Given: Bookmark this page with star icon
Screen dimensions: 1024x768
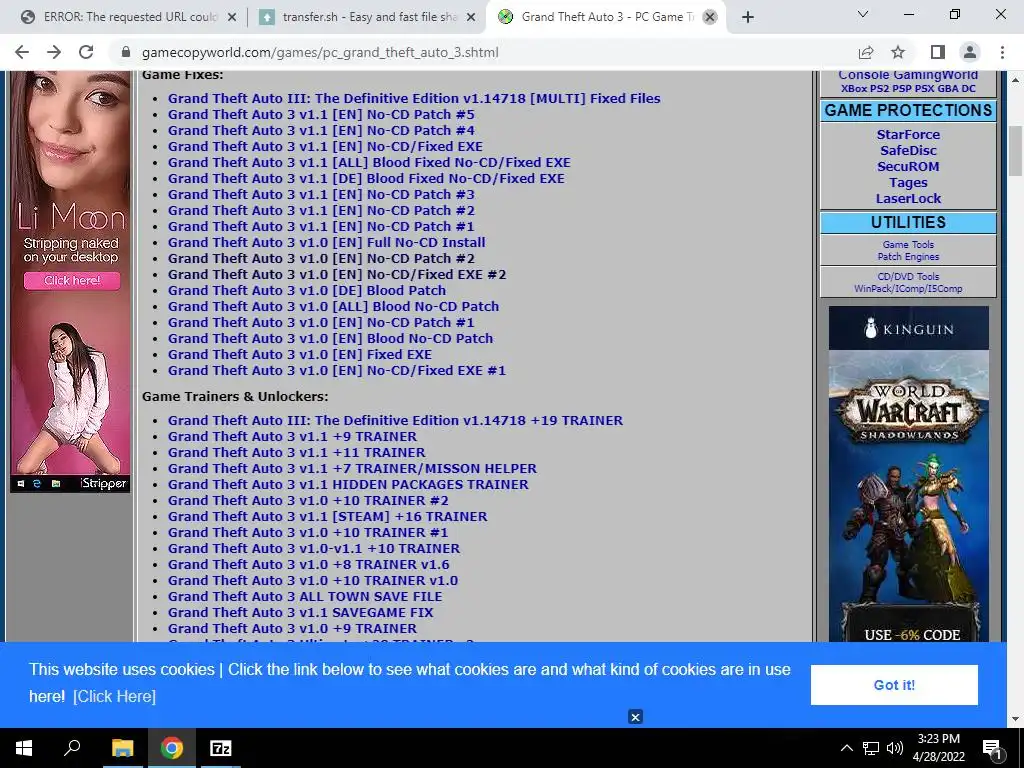Looking at the screenshot, I should (x=898, y=52).
